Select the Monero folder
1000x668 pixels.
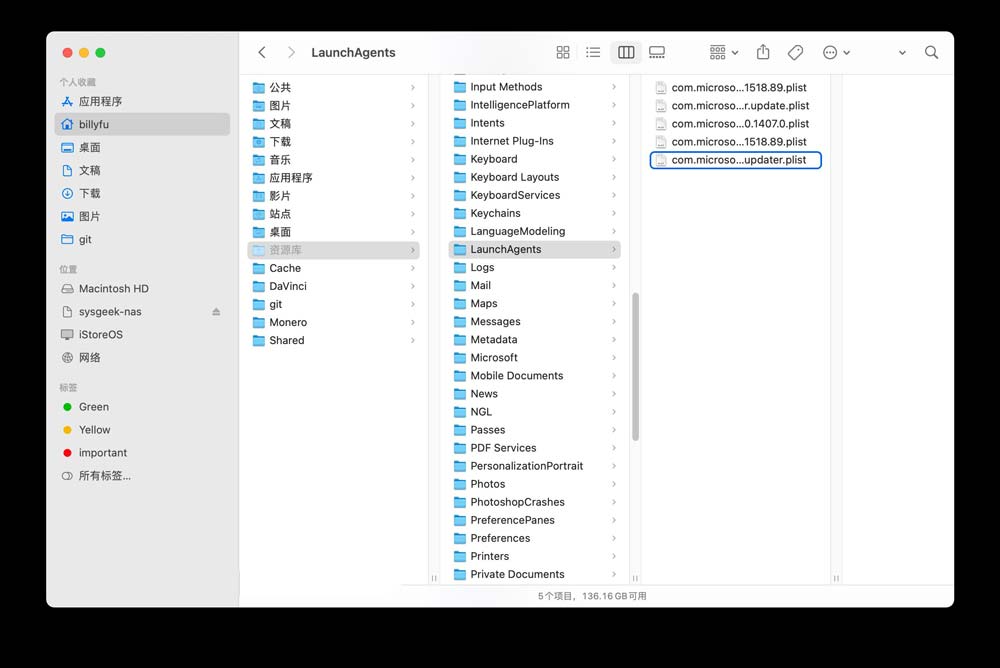click(x=334, y=322)
